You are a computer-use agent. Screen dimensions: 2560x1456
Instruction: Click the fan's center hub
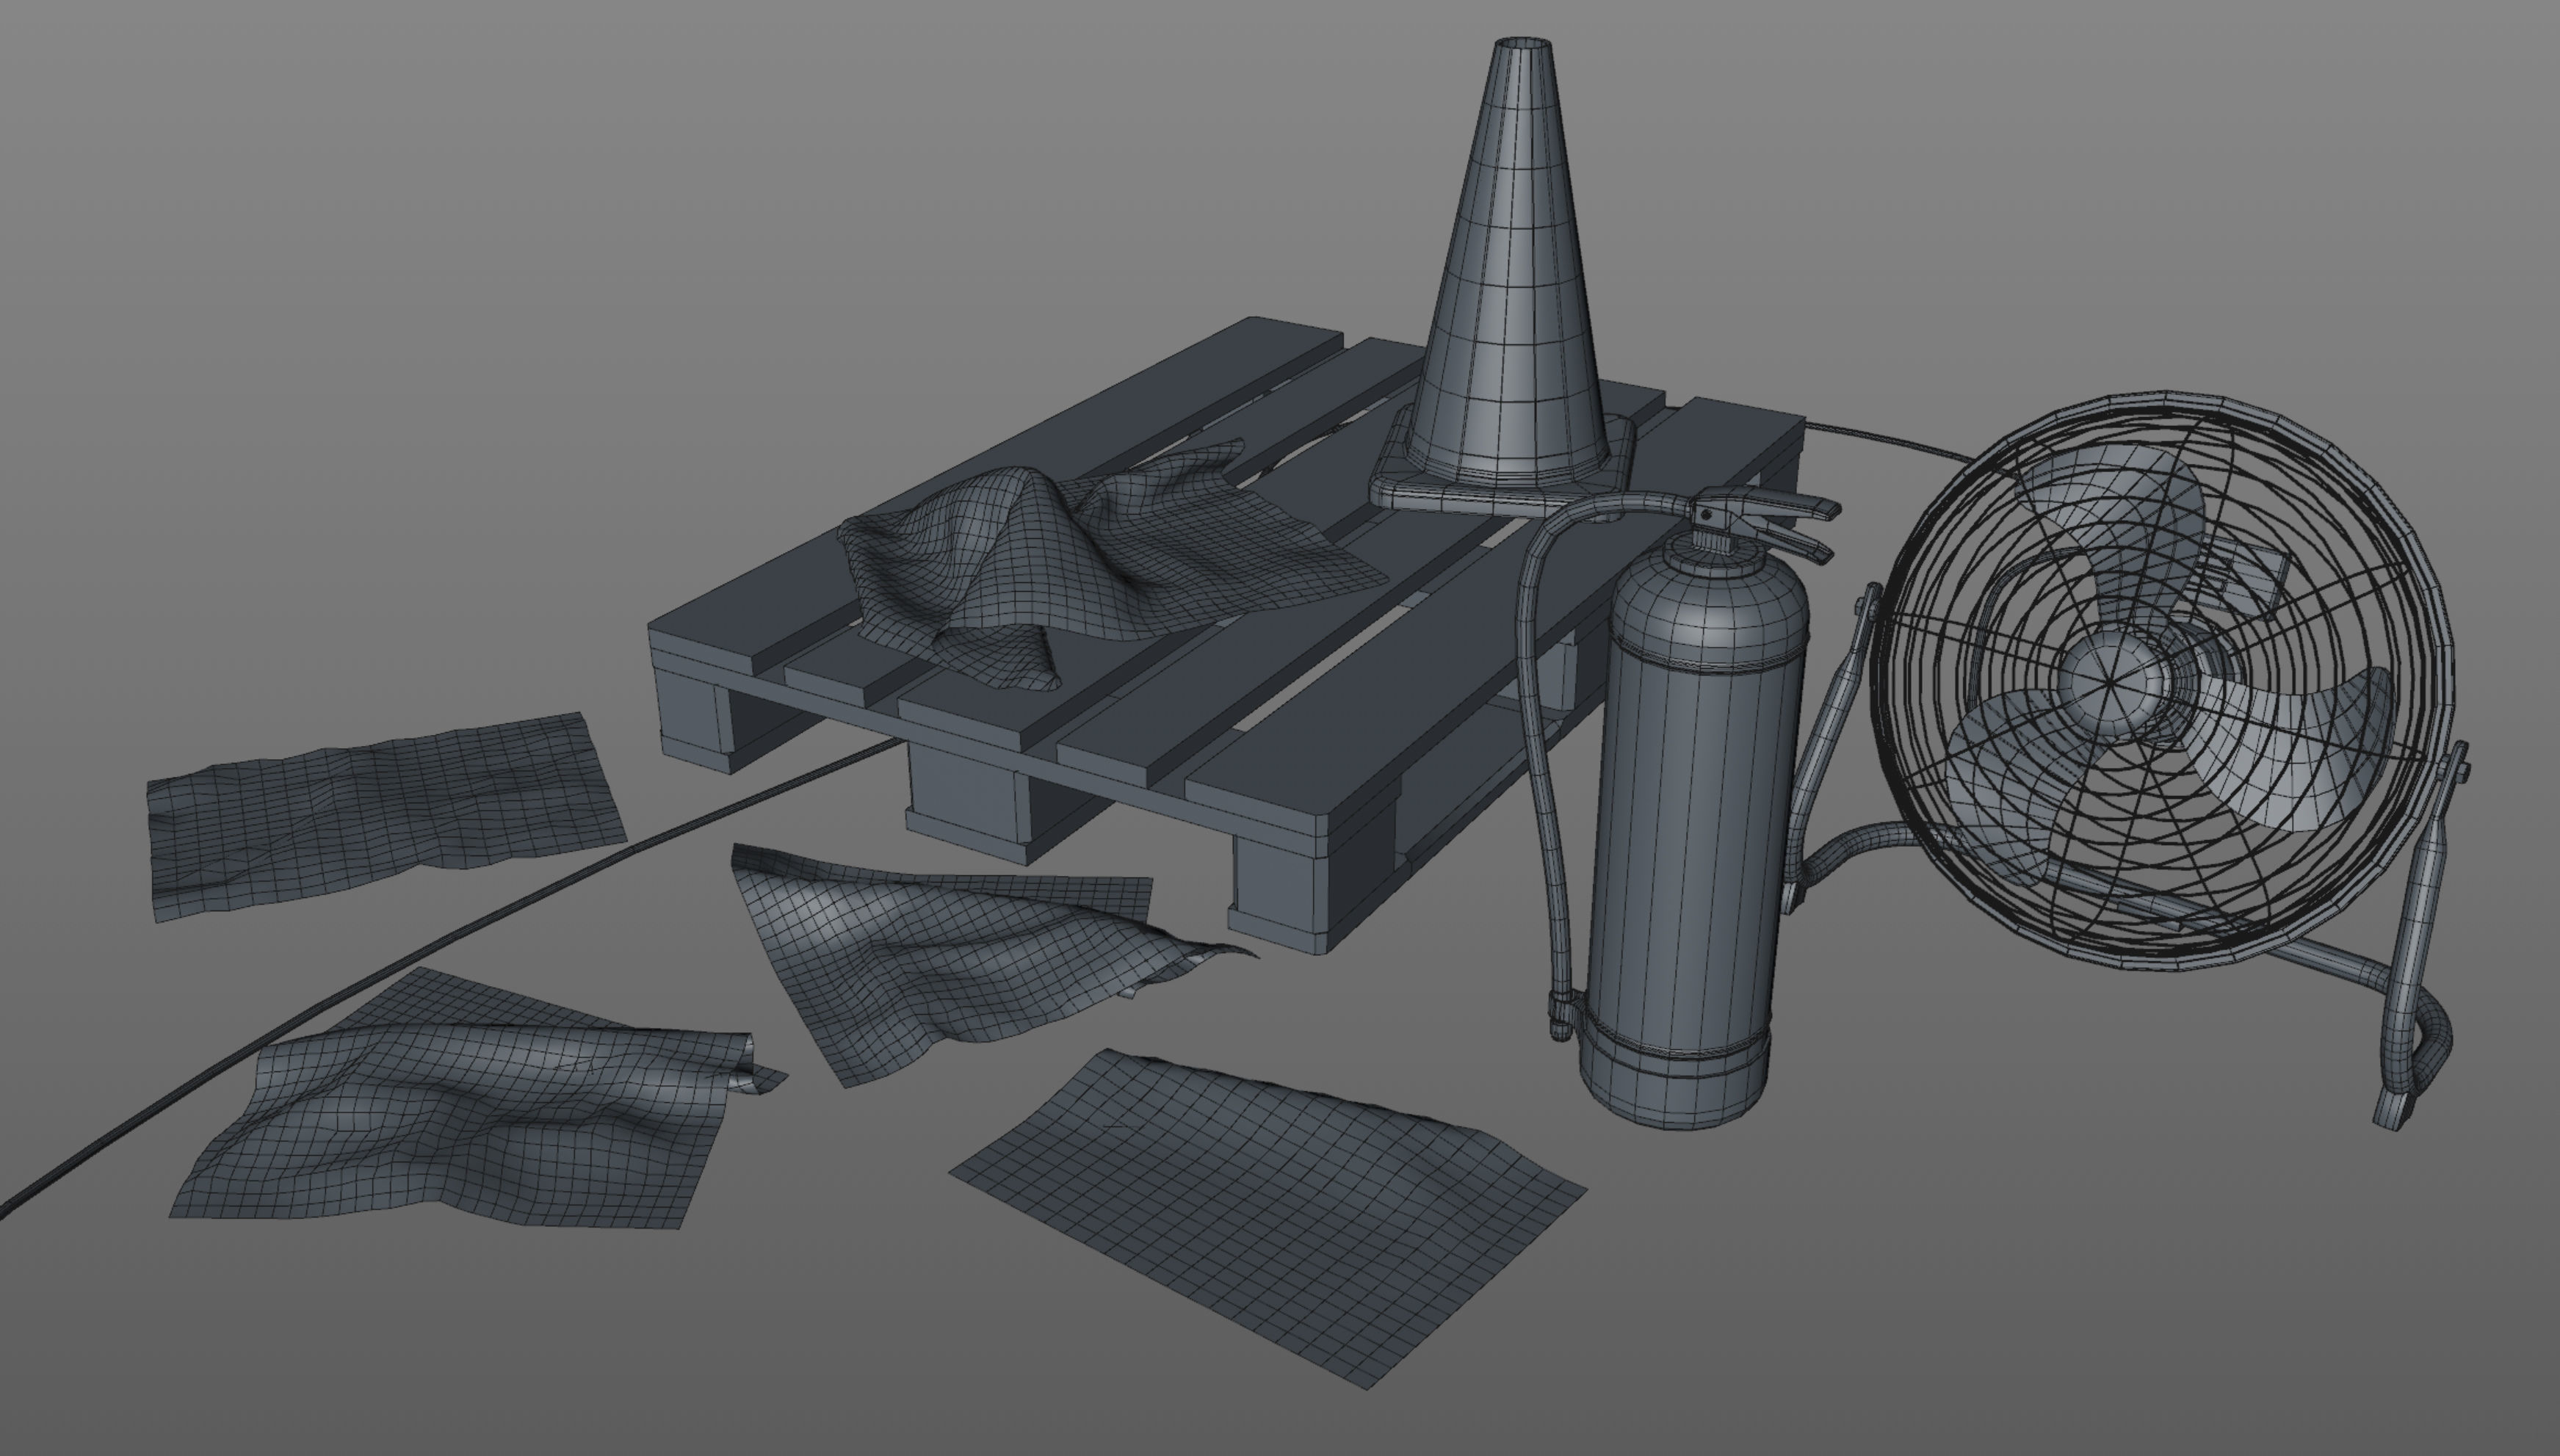pyautogui.click(x=2112, y=682)
